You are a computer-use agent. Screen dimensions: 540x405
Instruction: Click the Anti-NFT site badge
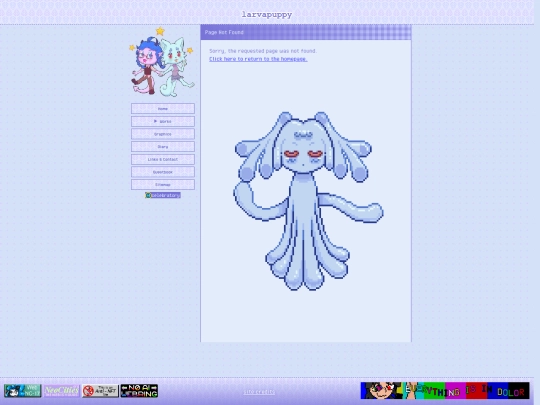(100, 391)
